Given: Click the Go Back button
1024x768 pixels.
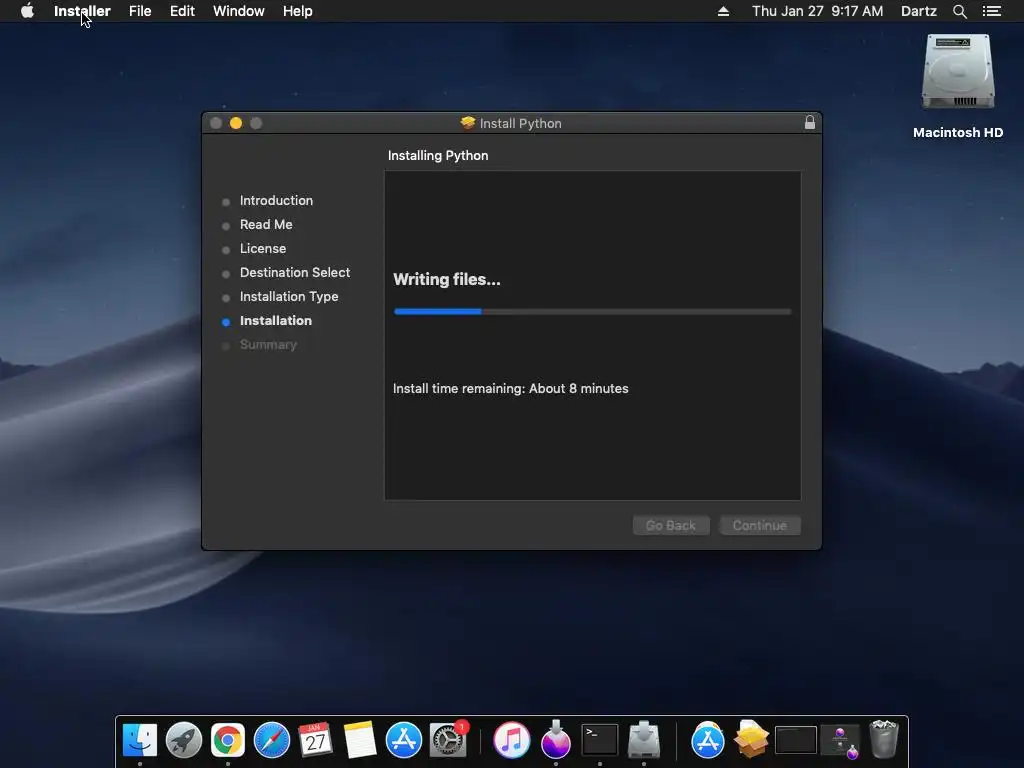Looking at the screenshot, I should (671, 525).
